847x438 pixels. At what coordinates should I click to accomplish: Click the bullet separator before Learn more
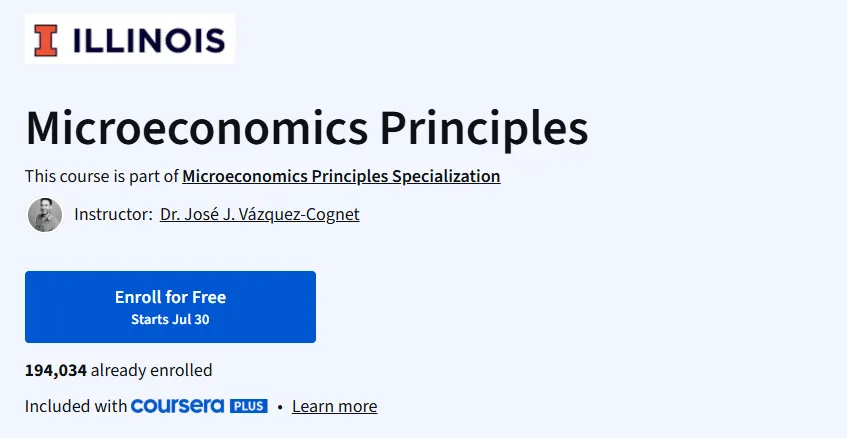[280, 407]
